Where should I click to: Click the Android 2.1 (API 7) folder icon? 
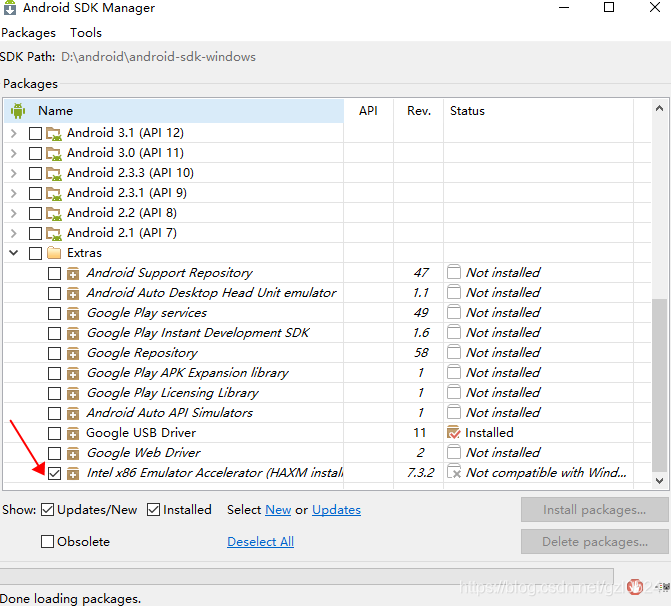[54, 233]
